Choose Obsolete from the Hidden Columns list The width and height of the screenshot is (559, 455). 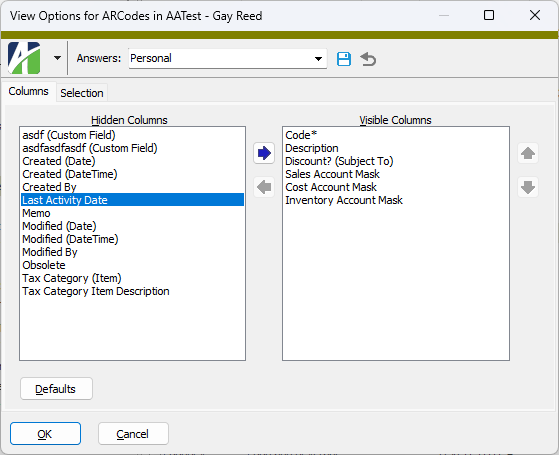coord(132,265)
